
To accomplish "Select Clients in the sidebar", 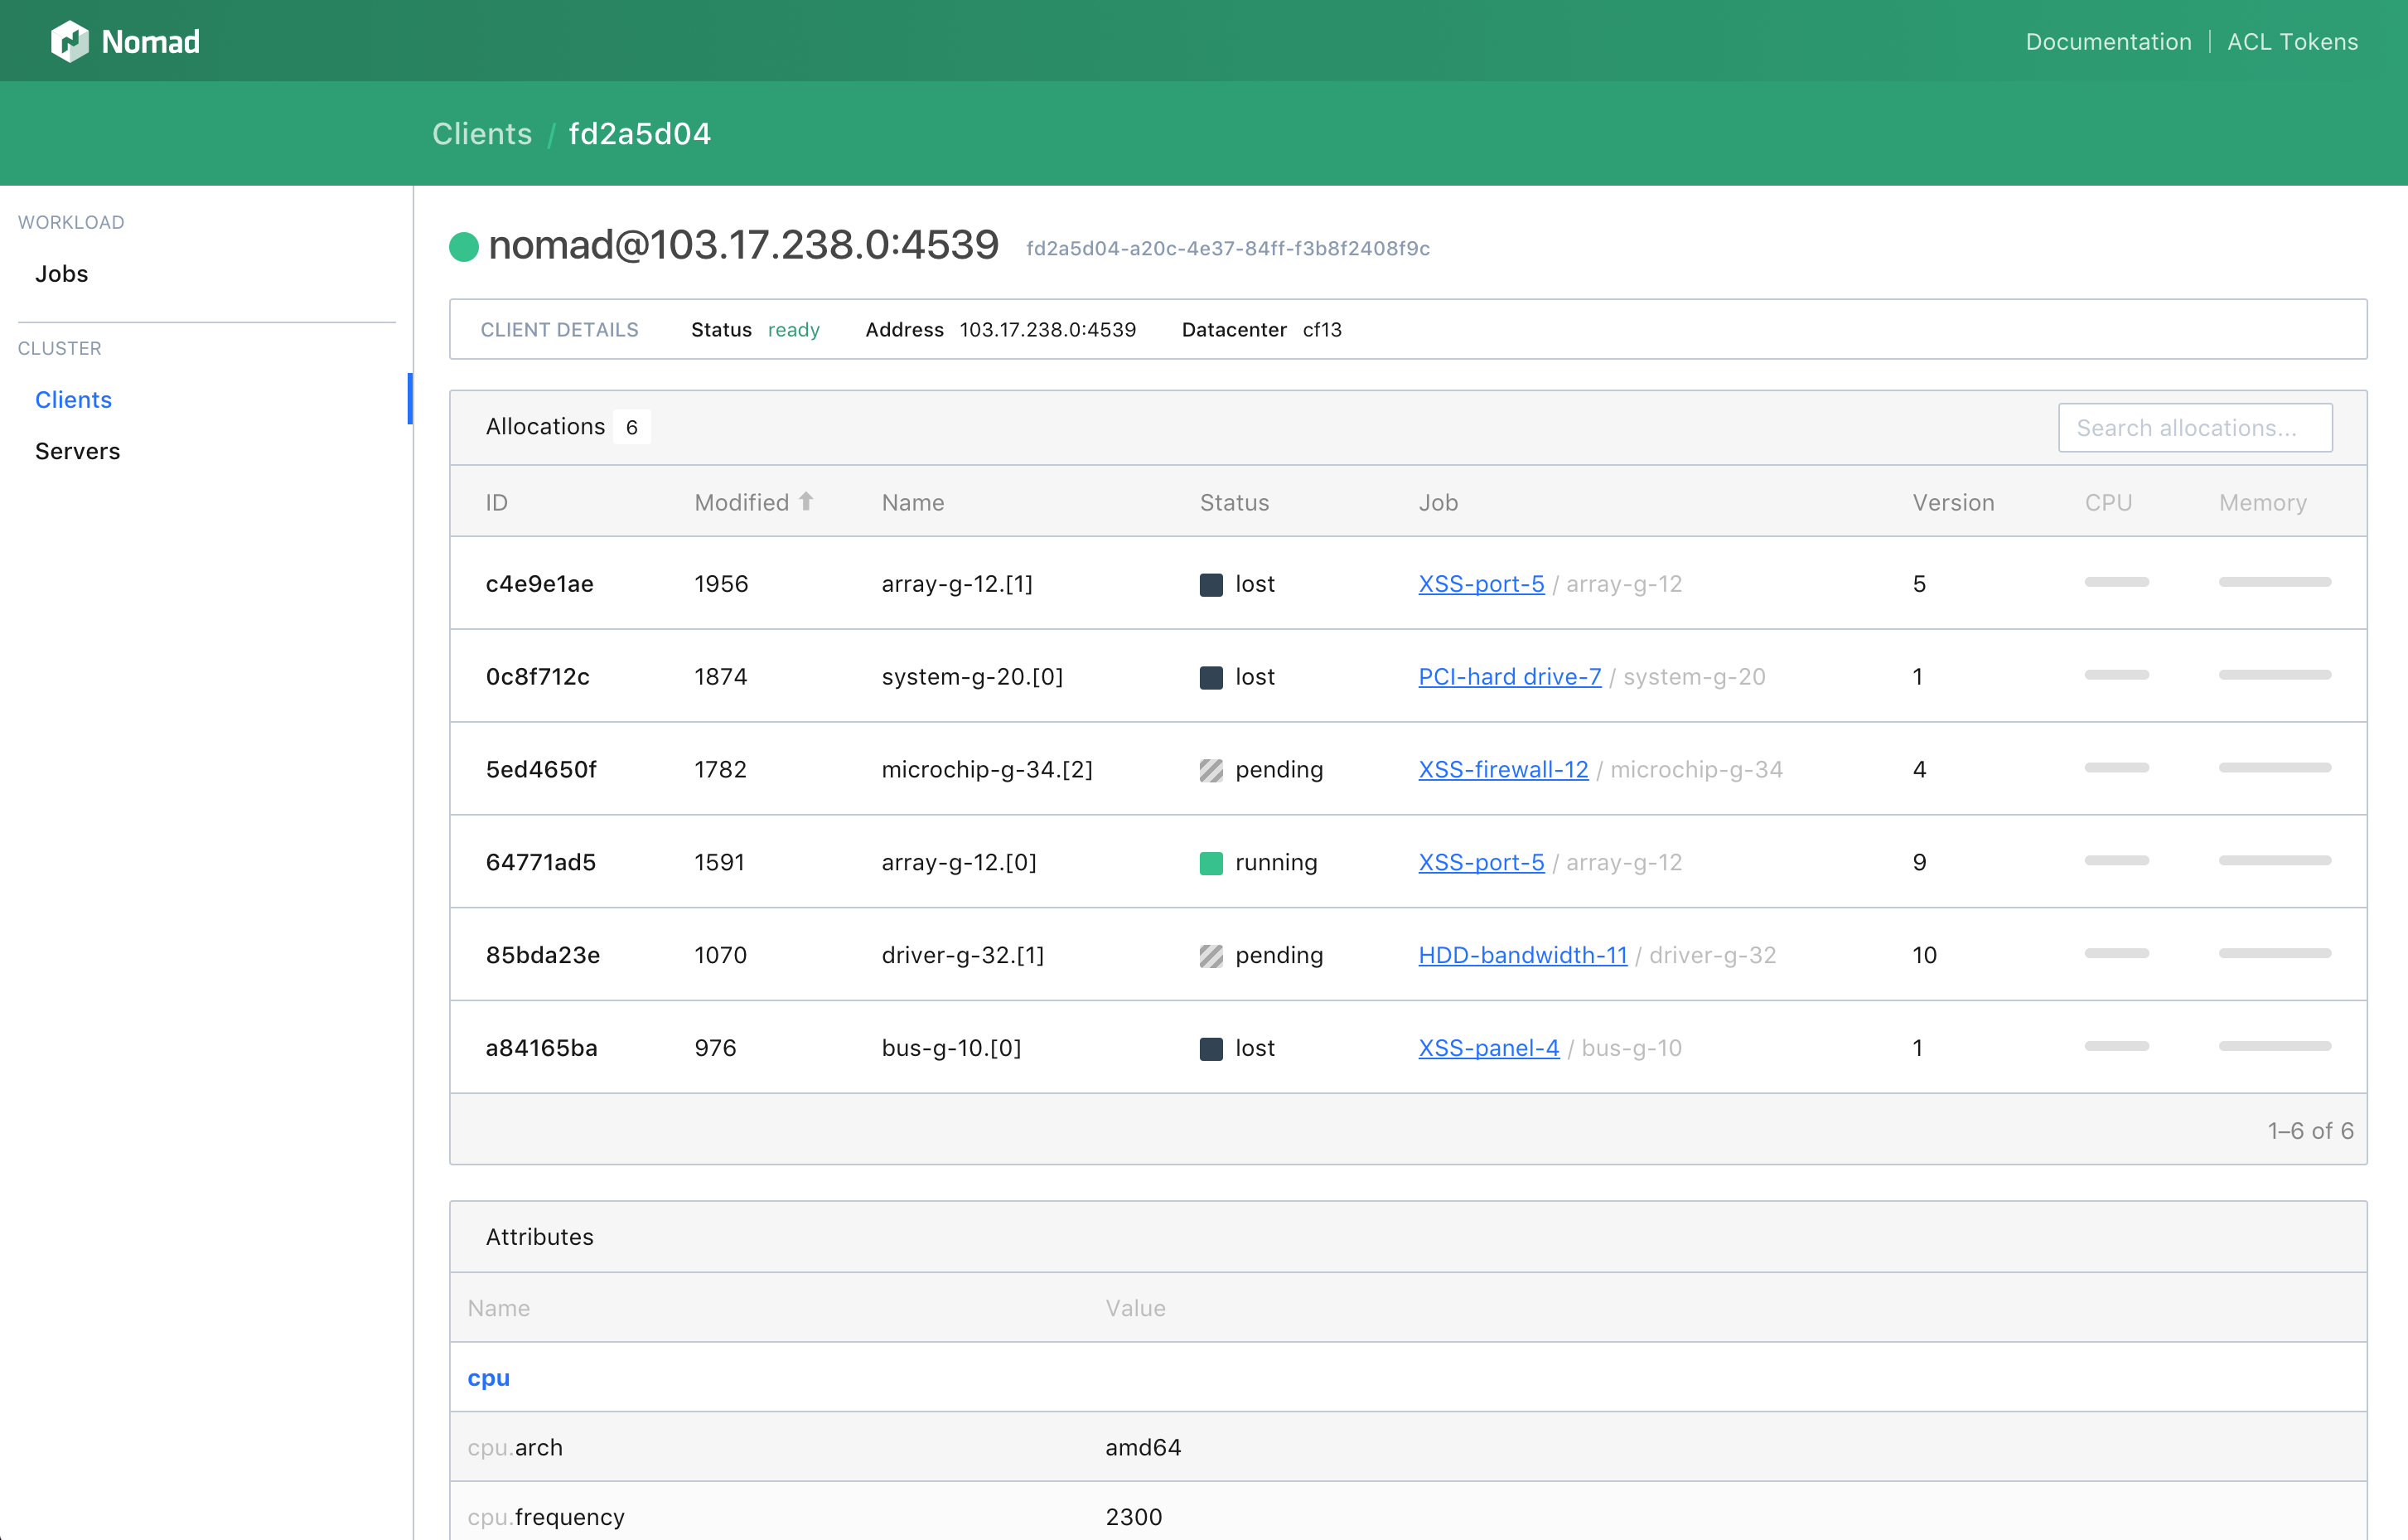I will pyautogui.click(x=73, y=399).
